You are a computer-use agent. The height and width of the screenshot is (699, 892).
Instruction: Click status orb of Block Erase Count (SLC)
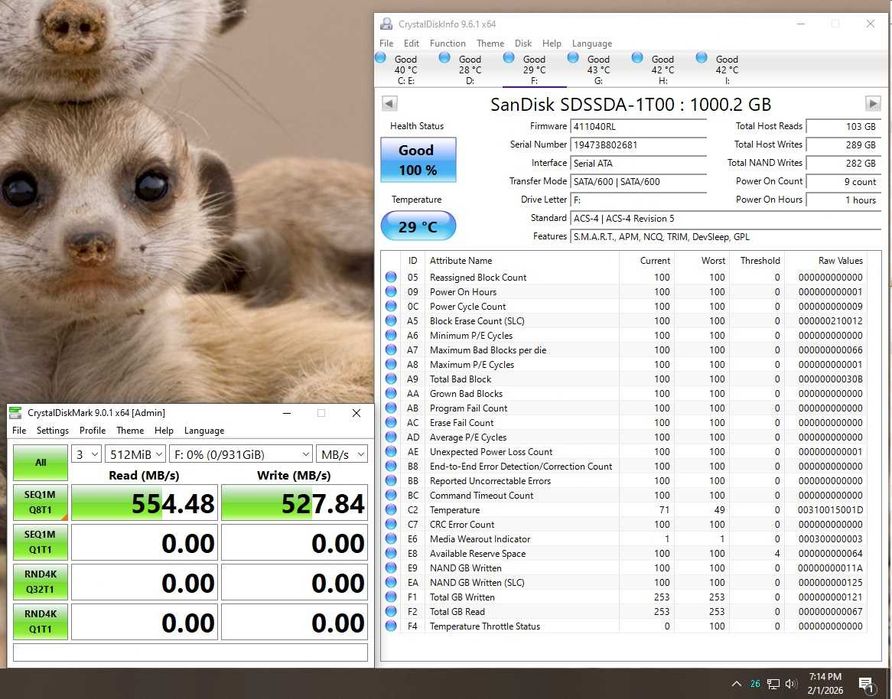[x=391, y=321]
